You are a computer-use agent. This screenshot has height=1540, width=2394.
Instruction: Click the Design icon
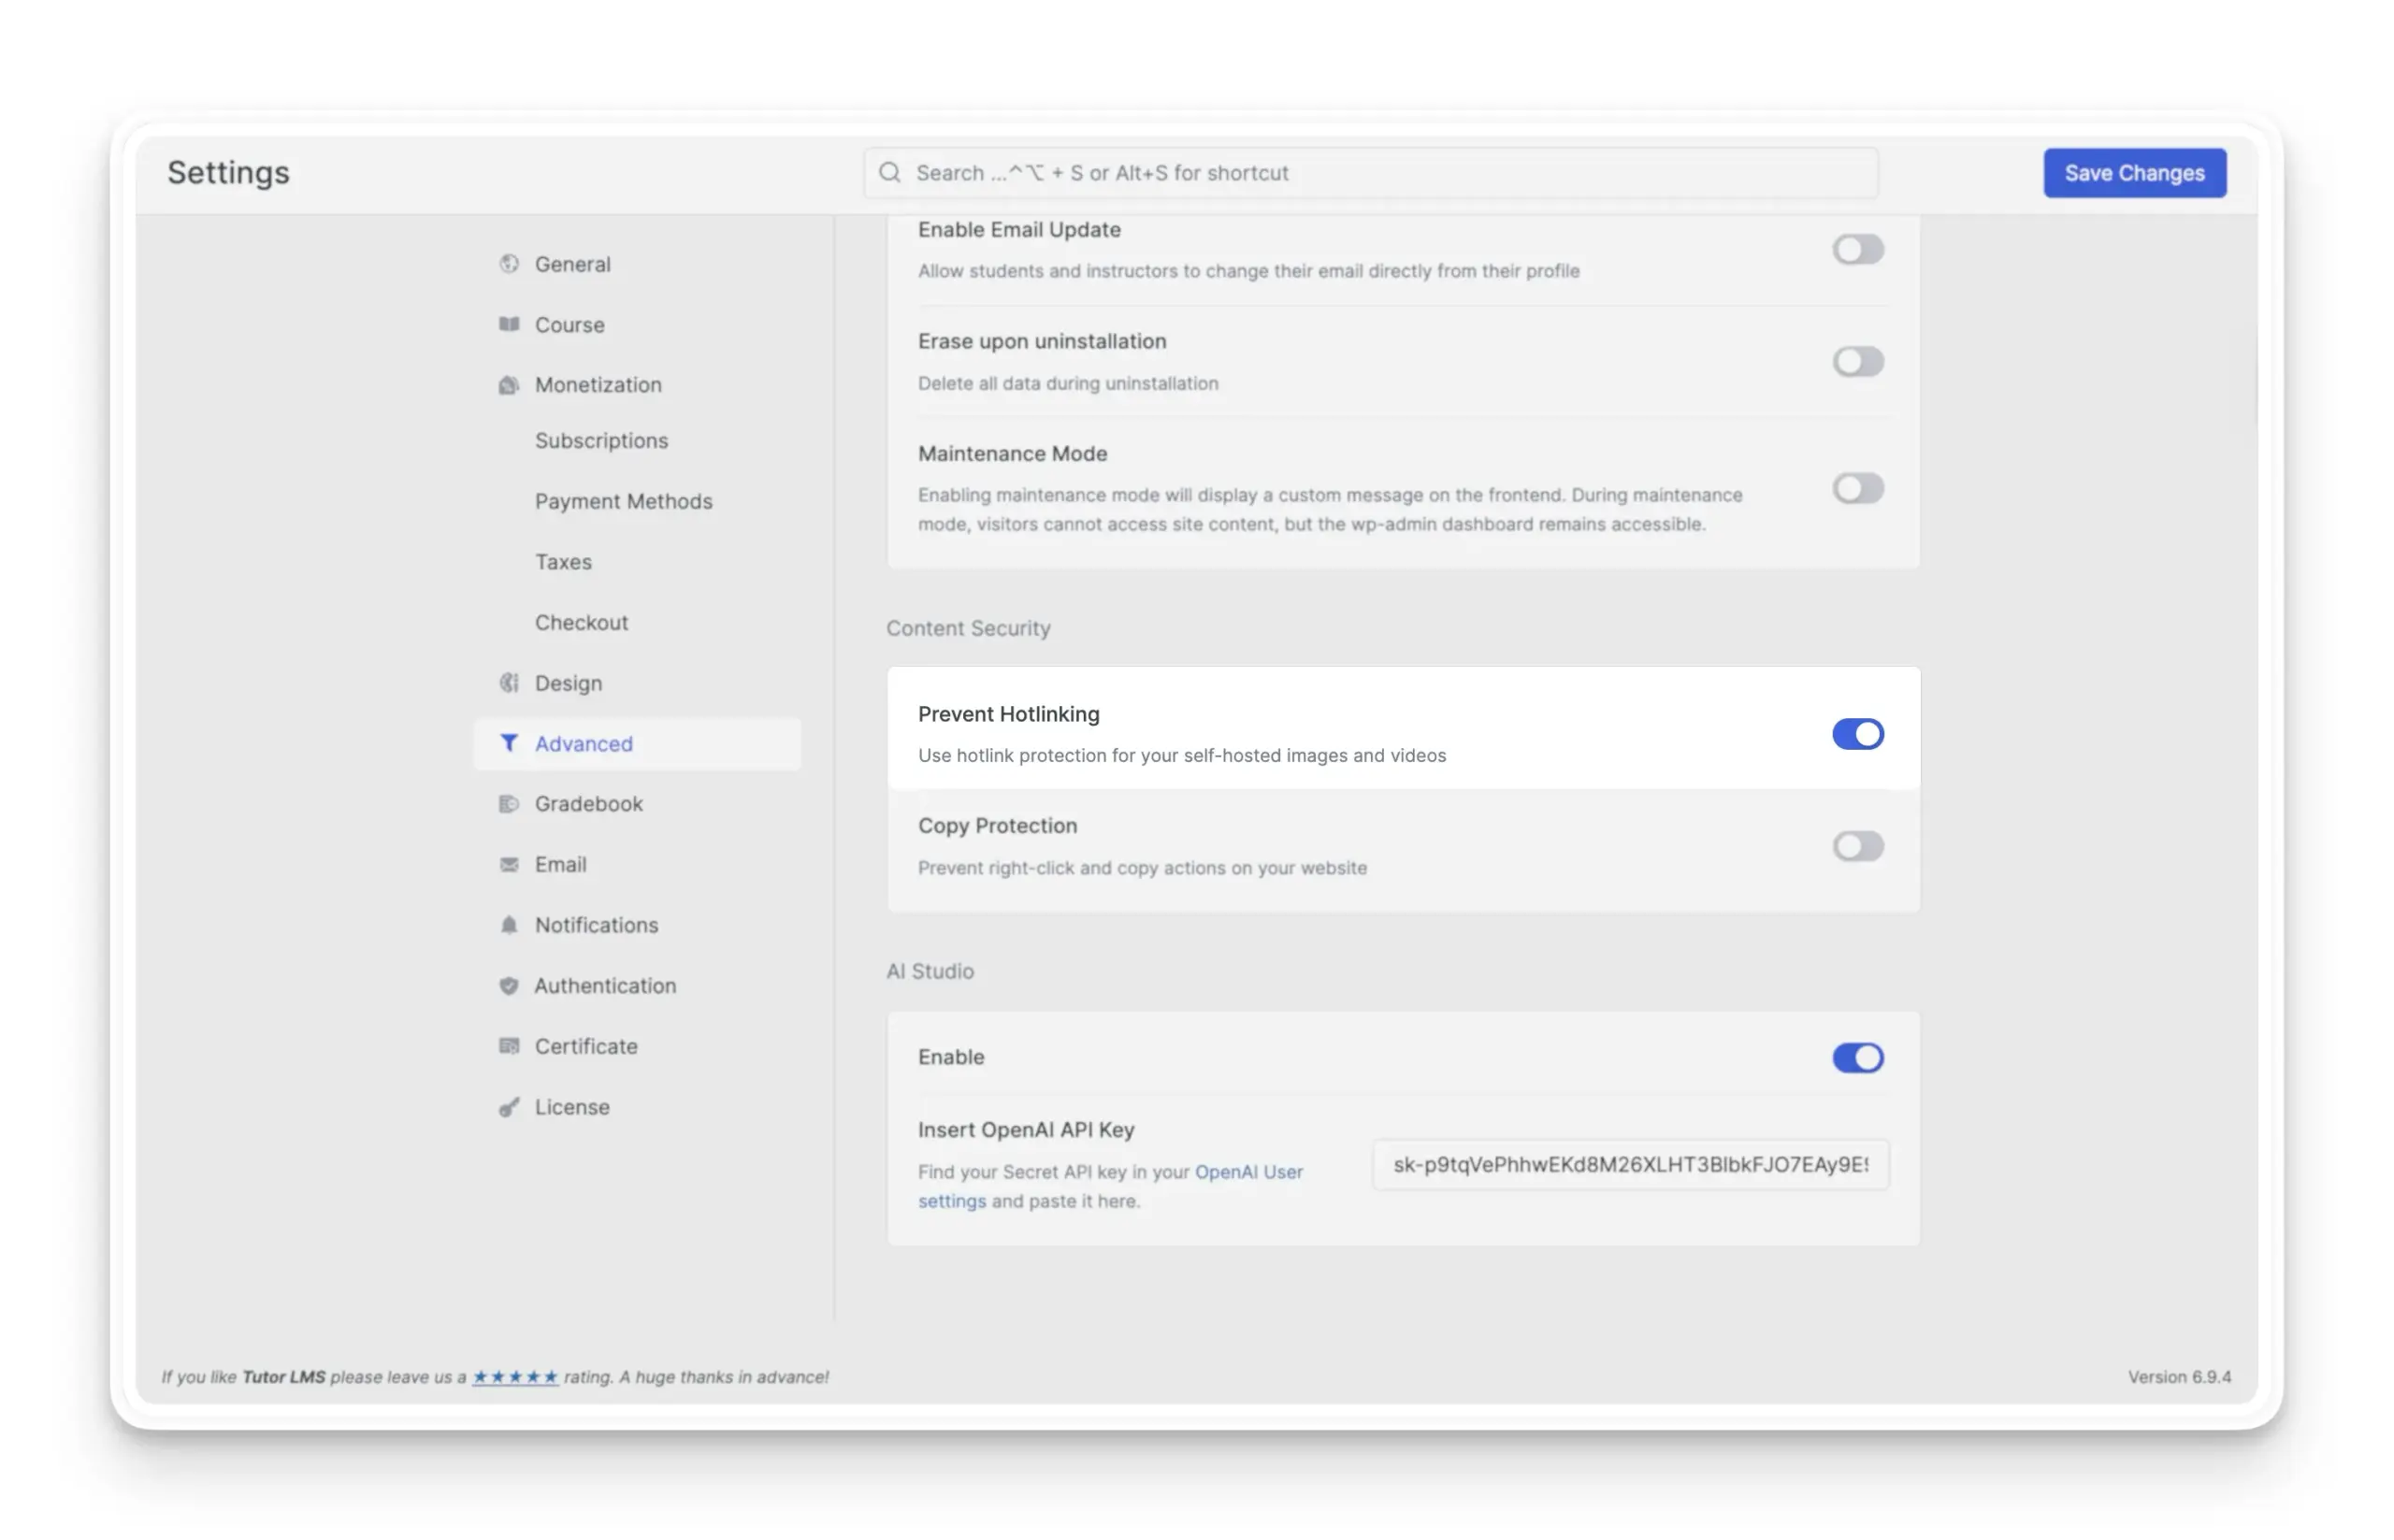(x=510, y=683)
